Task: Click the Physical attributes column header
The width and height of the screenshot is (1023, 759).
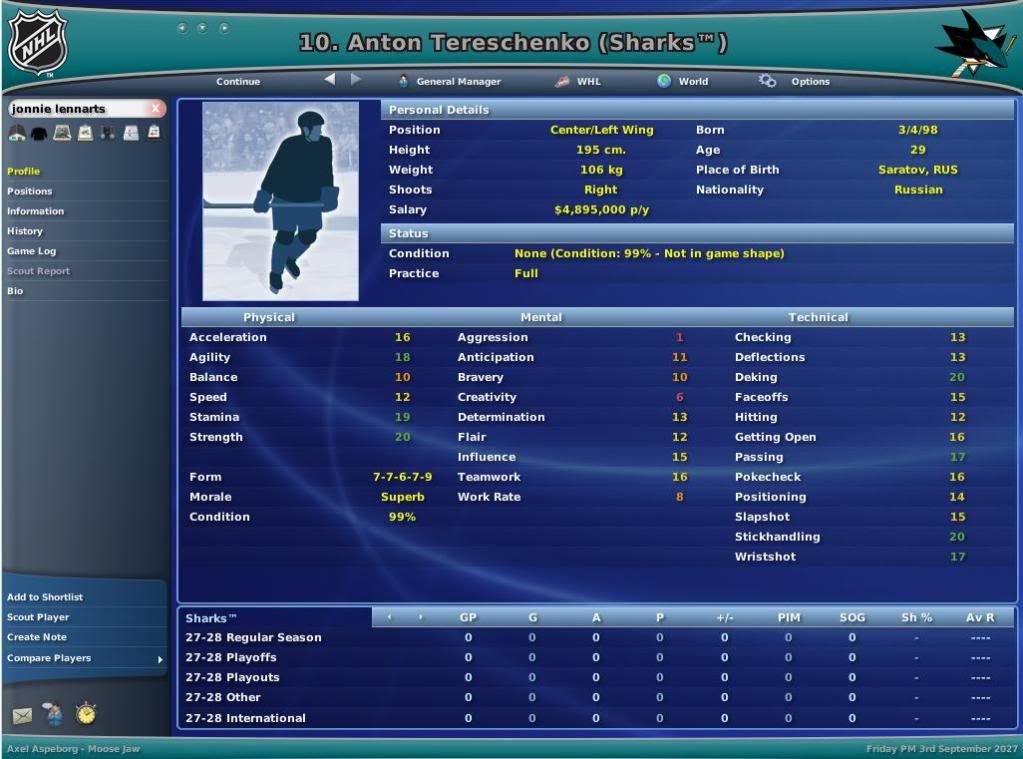Action: pos(269,317)
